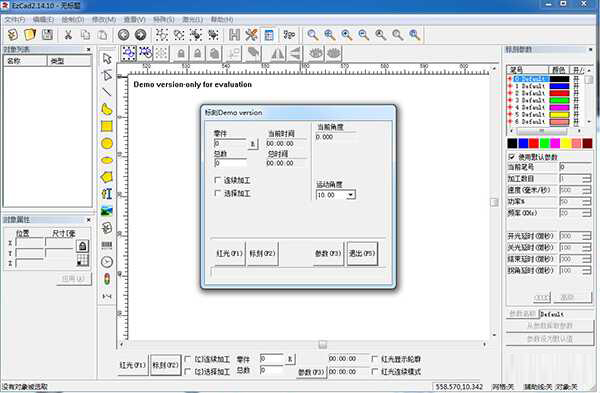Click the Paste toolbar icon
The height and width of the screenshot is (393, 600).
point(103,35)
